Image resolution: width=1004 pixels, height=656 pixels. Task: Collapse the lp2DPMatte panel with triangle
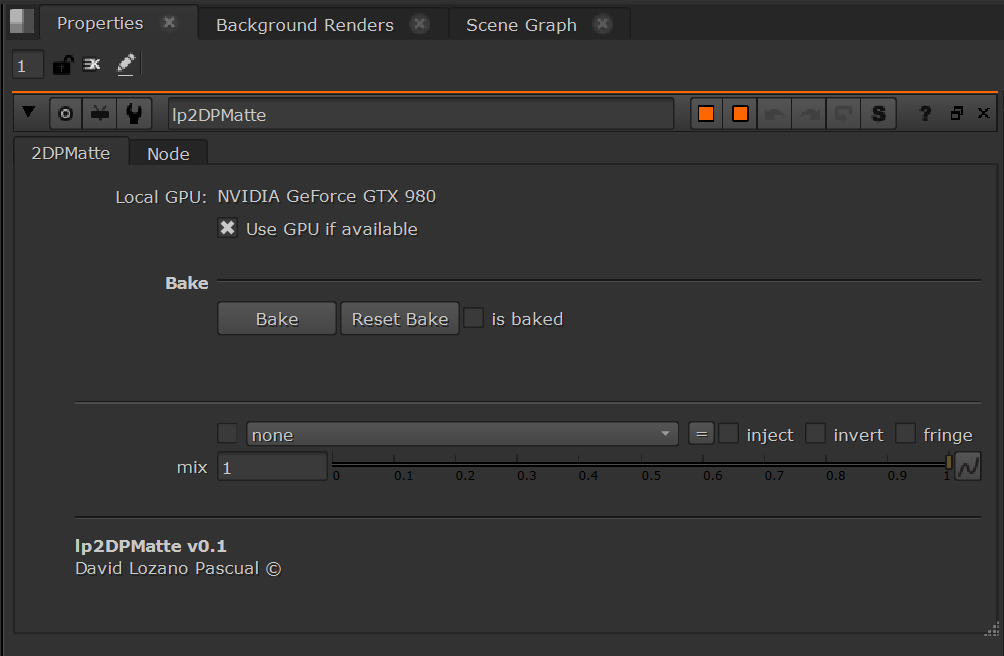point(29,113)
